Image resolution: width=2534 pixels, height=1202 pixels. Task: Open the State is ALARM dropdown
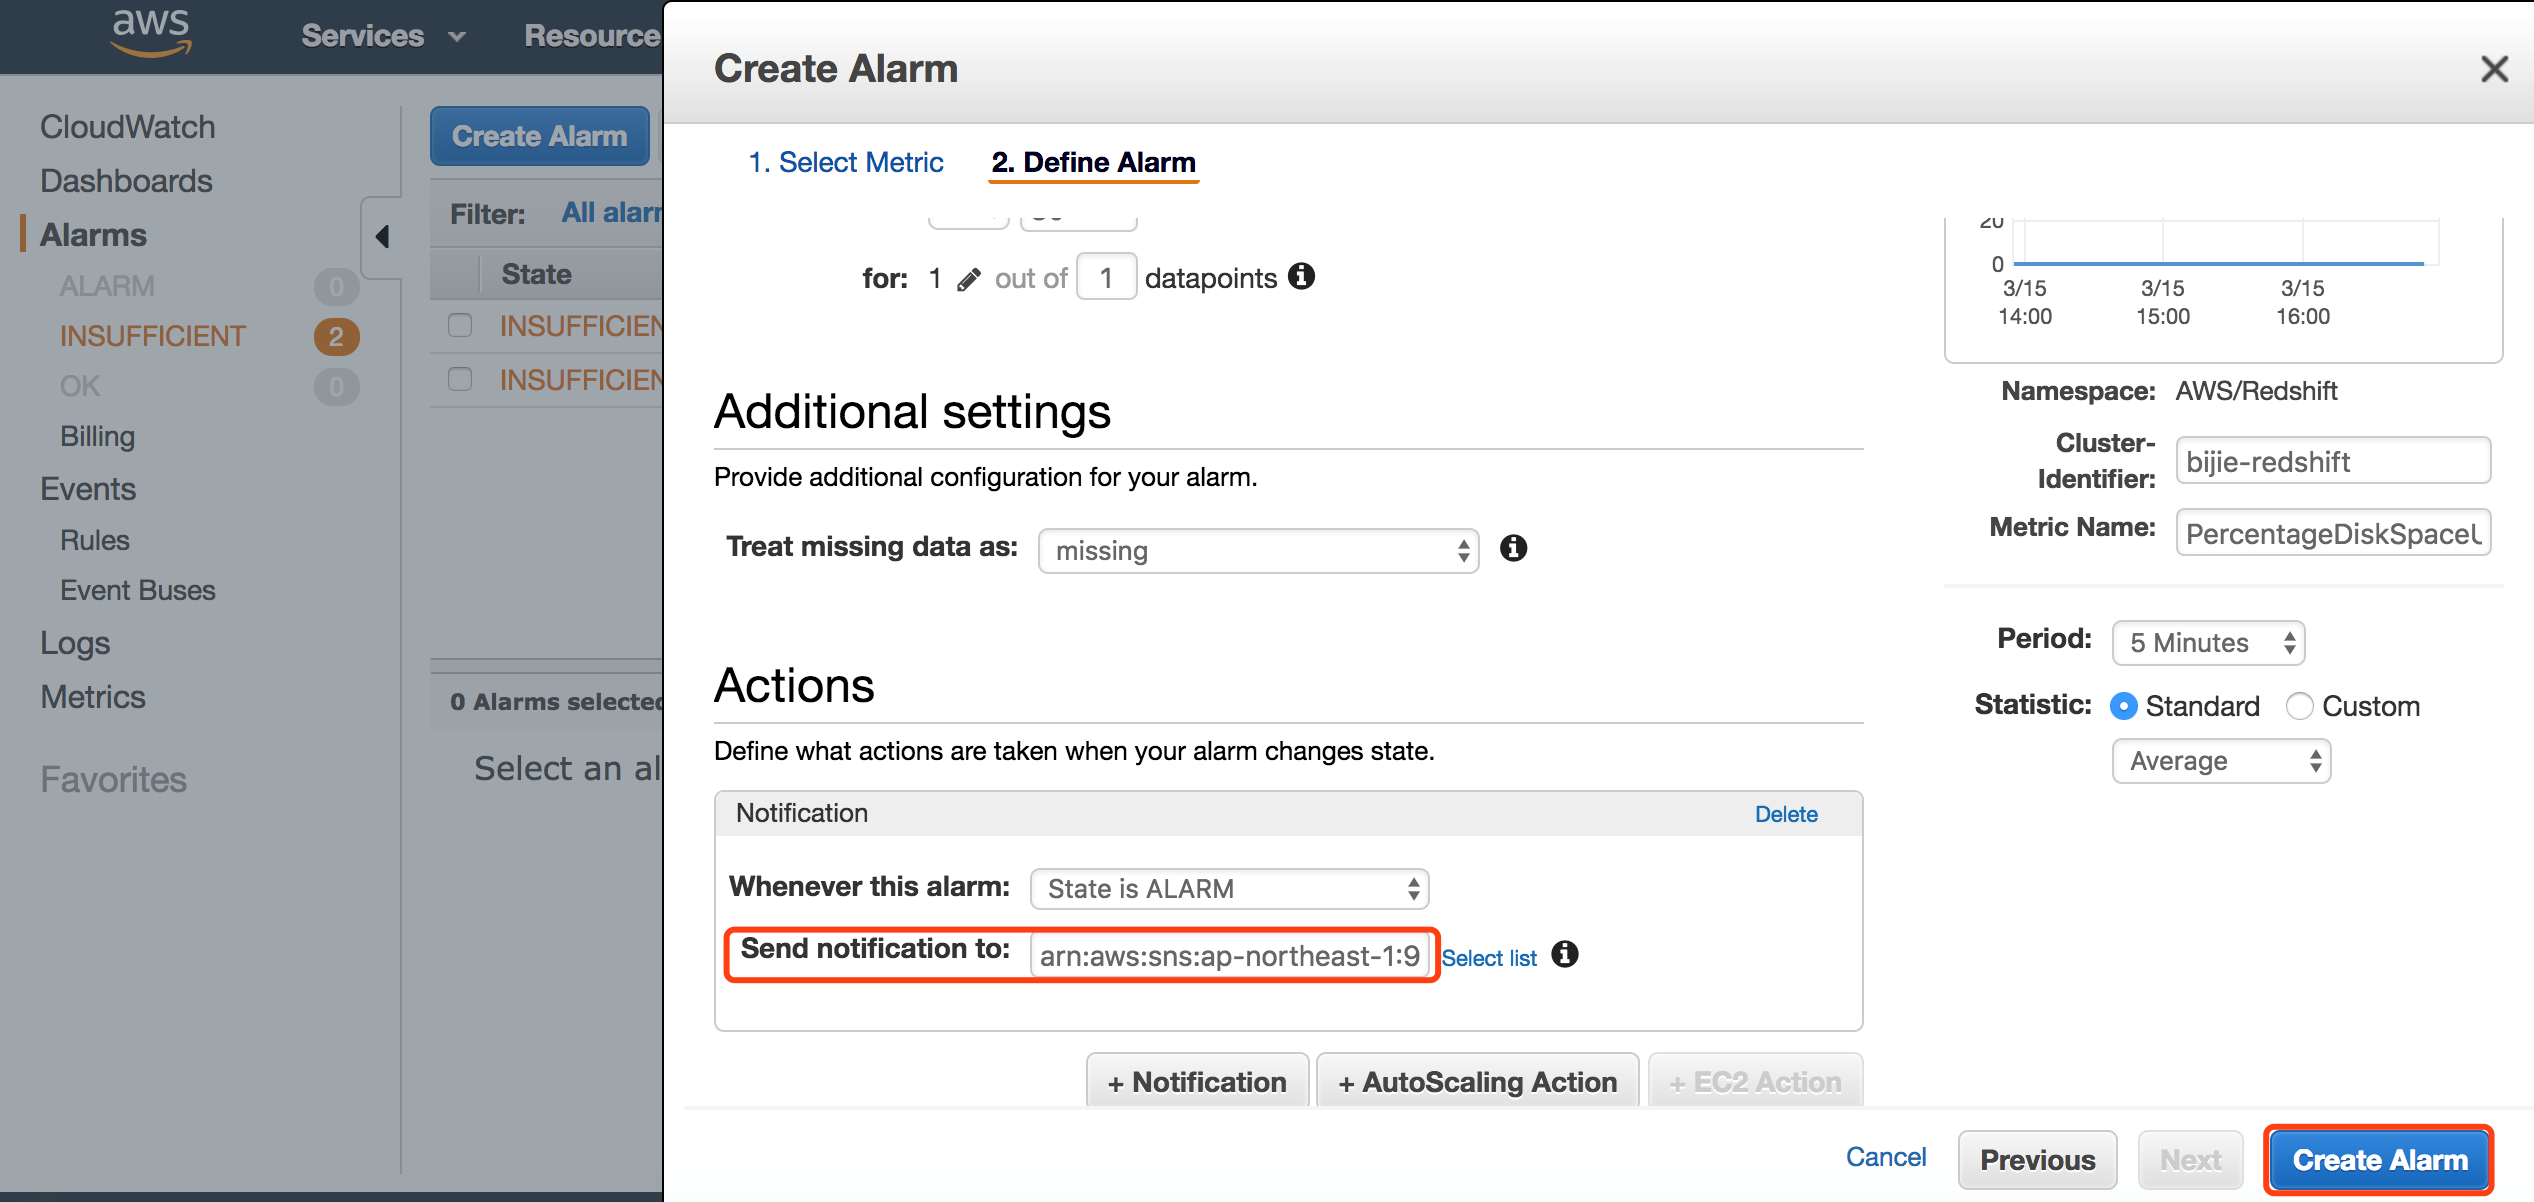(x=1229, y=889)
